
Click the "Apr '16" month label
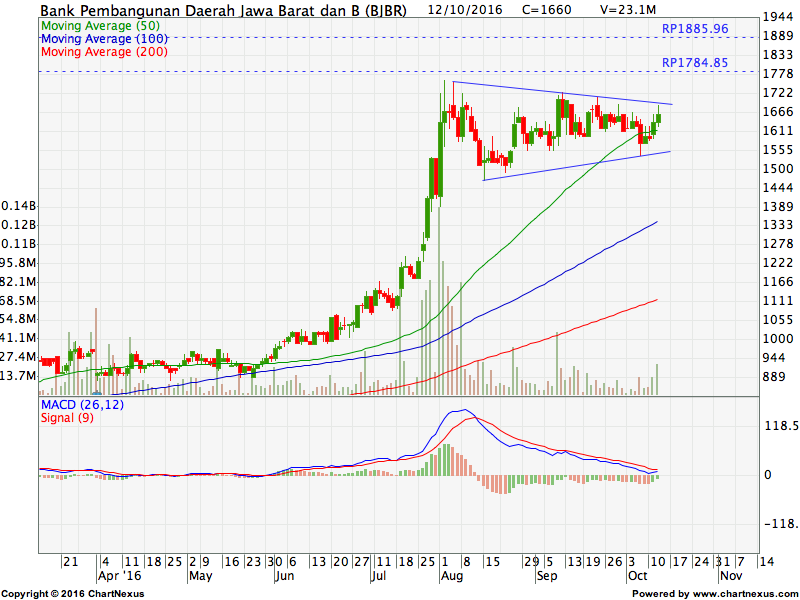(x=119, y=576)
